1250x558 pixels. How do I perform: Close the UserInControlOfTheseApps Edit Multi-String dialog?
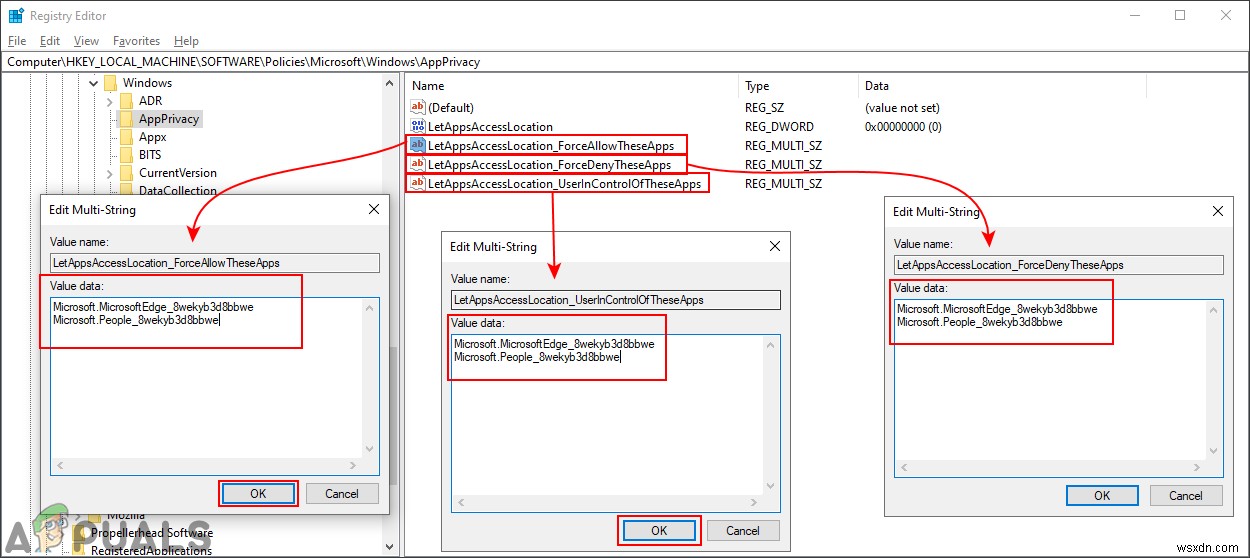(x=775, y=246)
